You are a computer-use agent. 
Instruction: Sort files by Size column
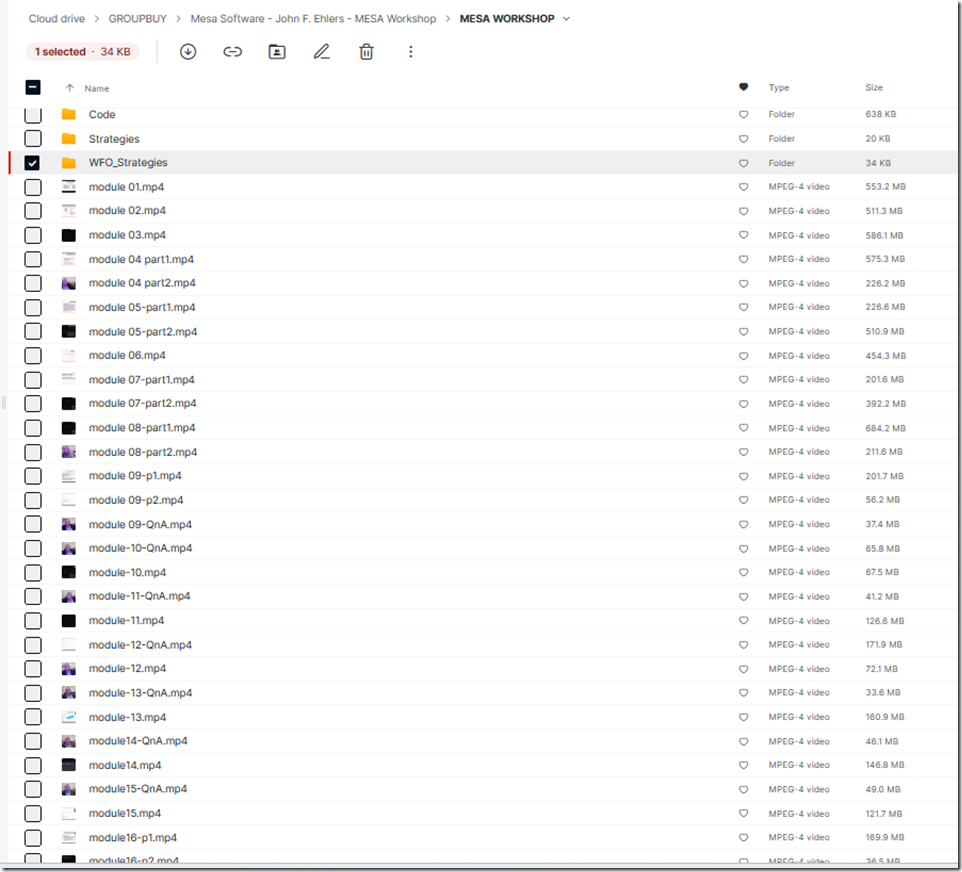point(874,88)
